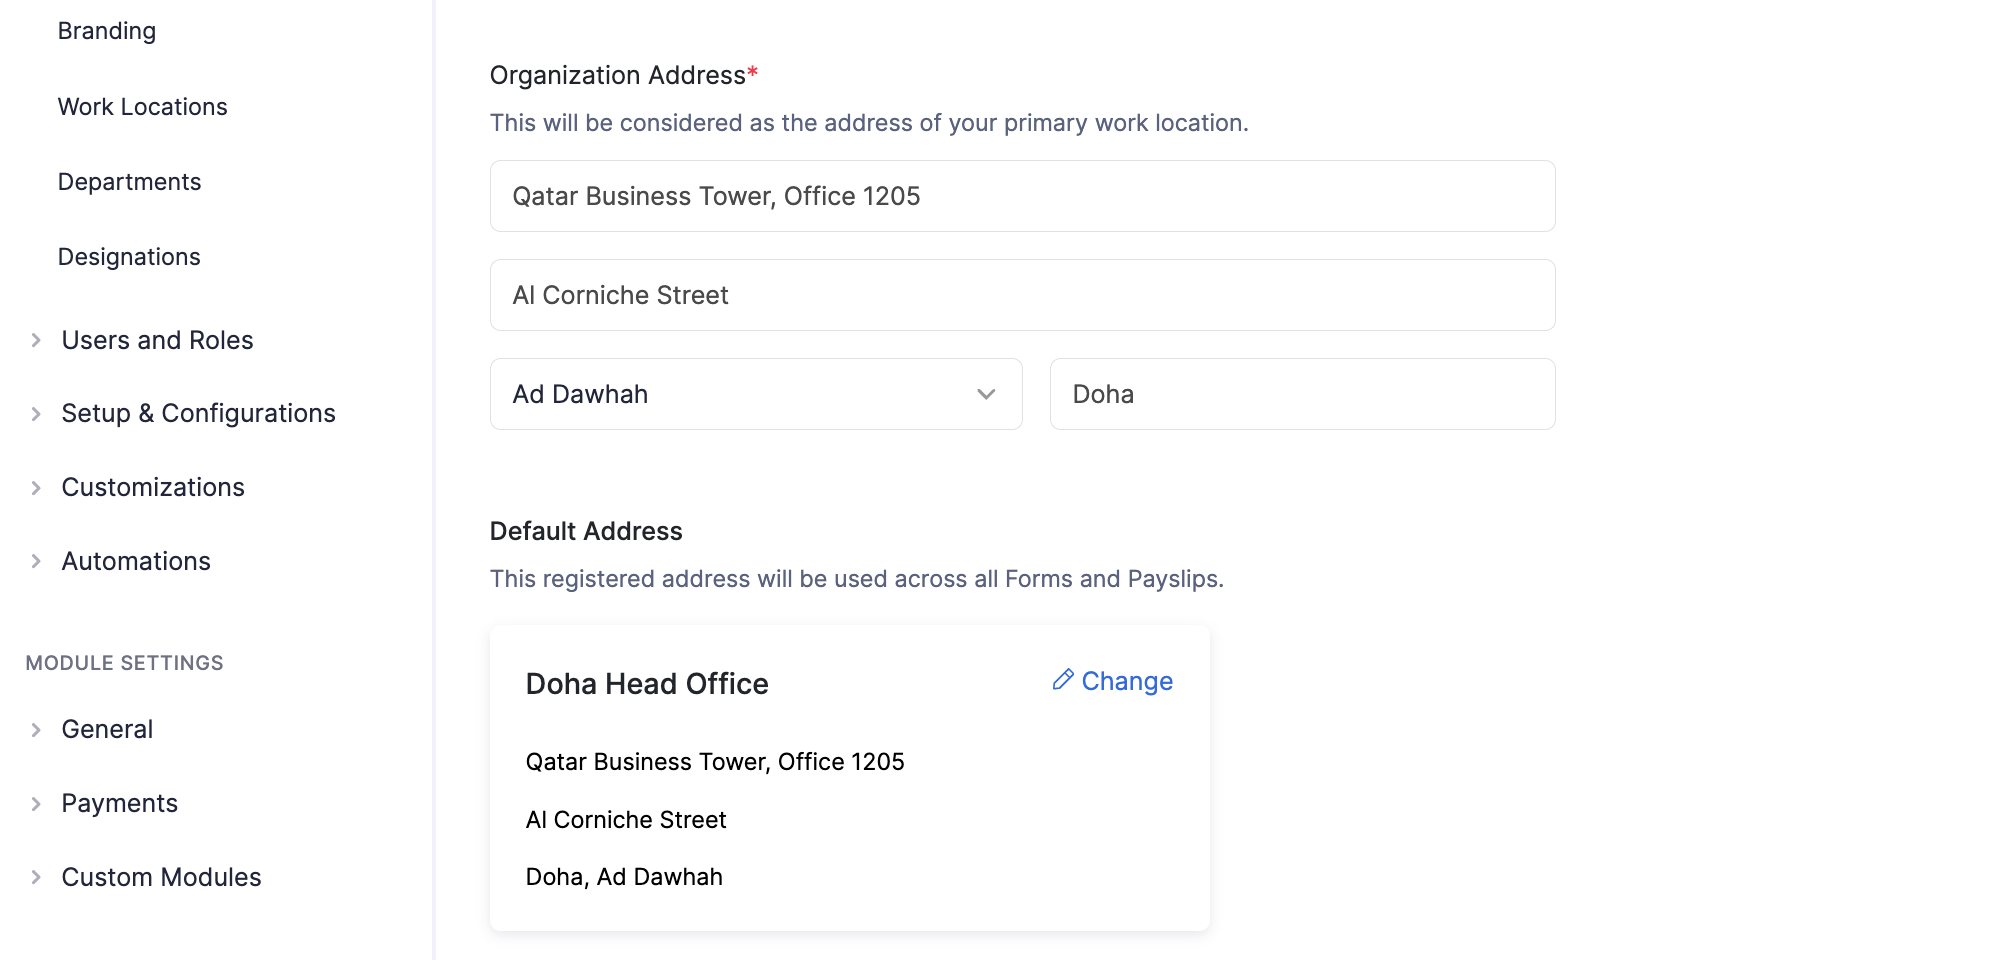Click the Qatar Business Tower address field
The height and width of the screenshot is (960, 2002).
pyautogui.click(x=1021, y=196)
